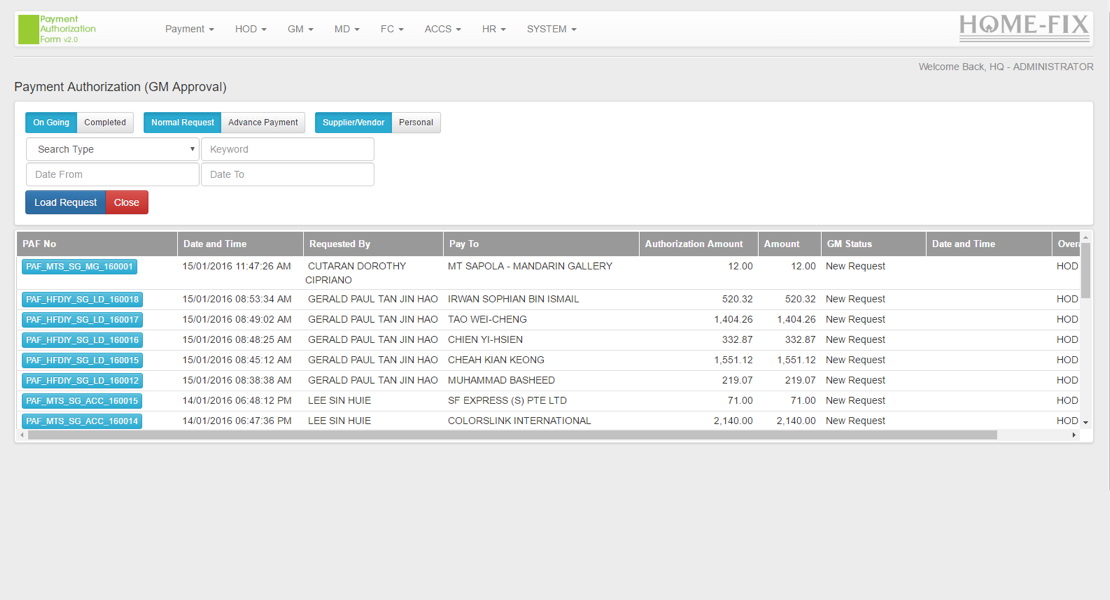Image resolution: width=1110 pixels, height=600 pixels.
Task: Select the On Going filter
Action: pos(50,122)
